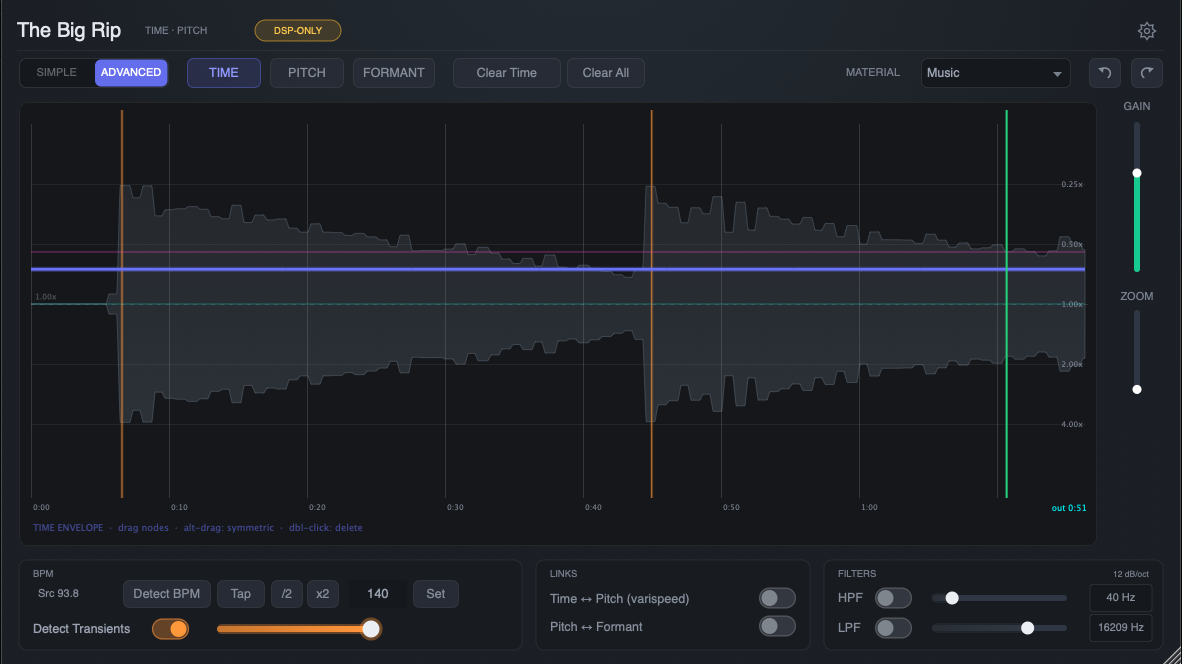This screenshot has height=664, width=1182.
Task: Click the undo arrow icon
Action: [x=1104, y=73]
